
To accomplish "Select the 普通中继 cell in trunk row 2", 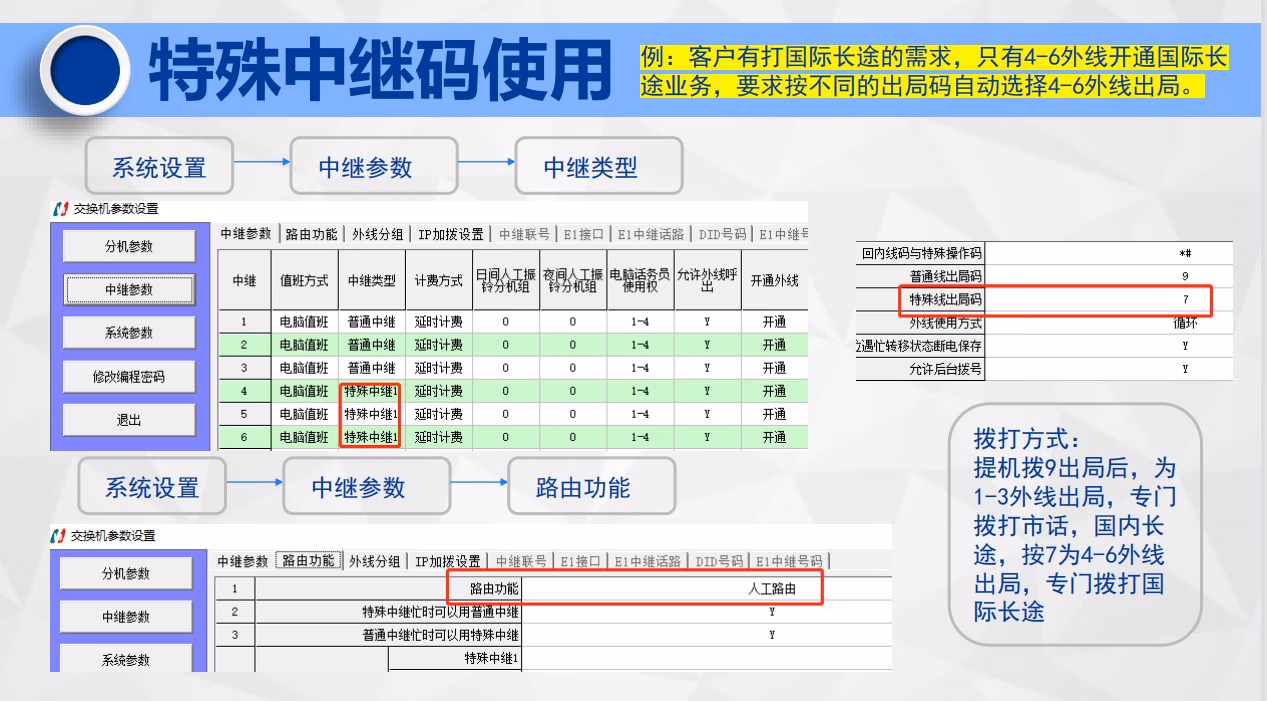I will pyautogui.click(x=371, y=345).
